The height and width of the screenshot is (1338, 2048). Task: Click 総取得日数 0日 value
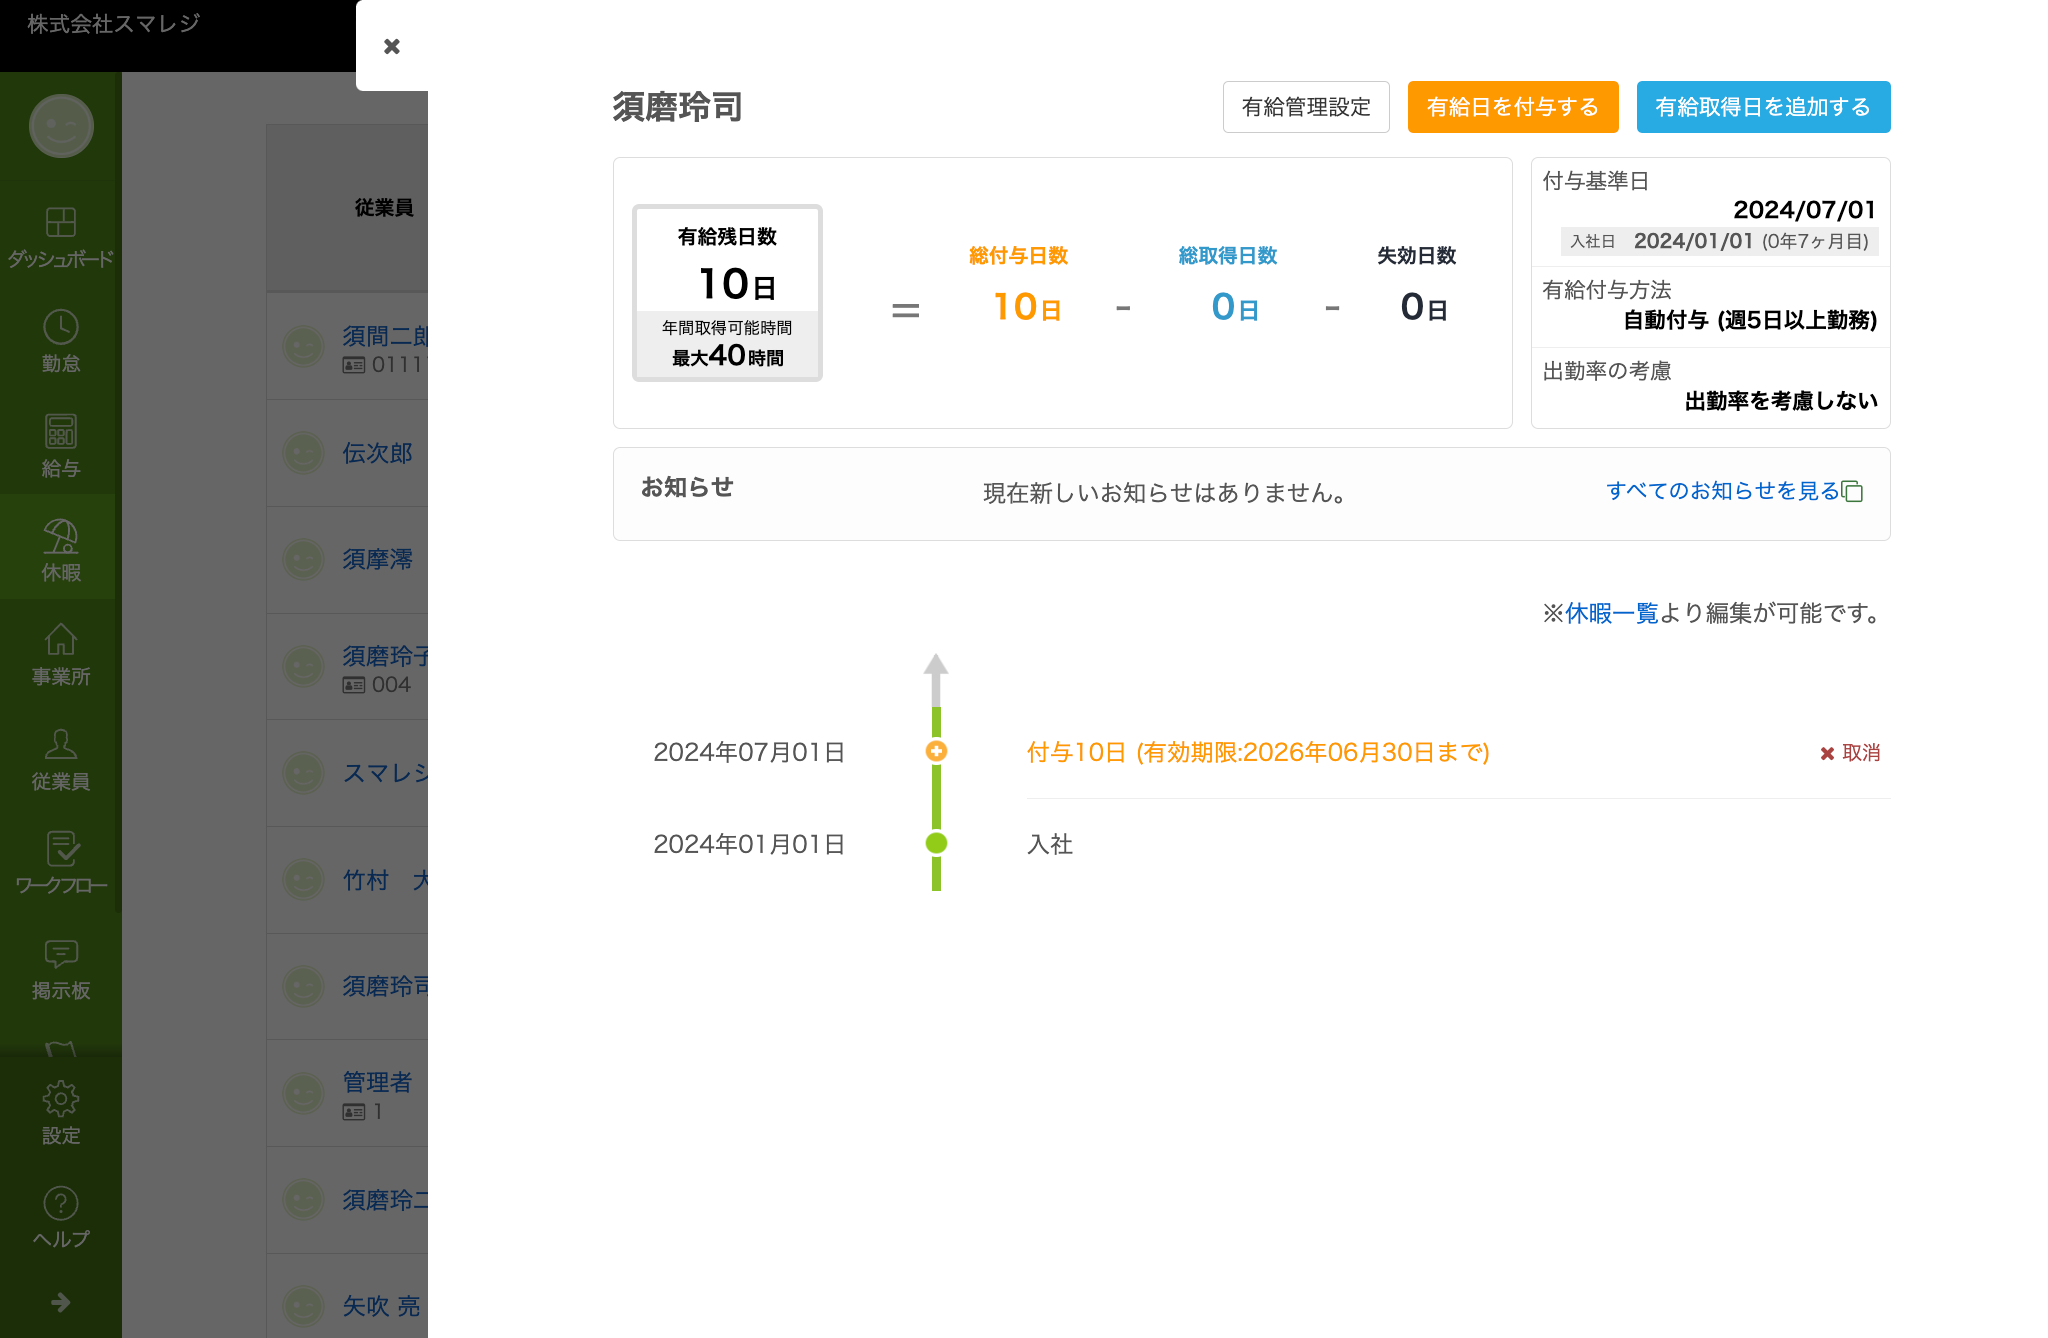pos(1234,307)
